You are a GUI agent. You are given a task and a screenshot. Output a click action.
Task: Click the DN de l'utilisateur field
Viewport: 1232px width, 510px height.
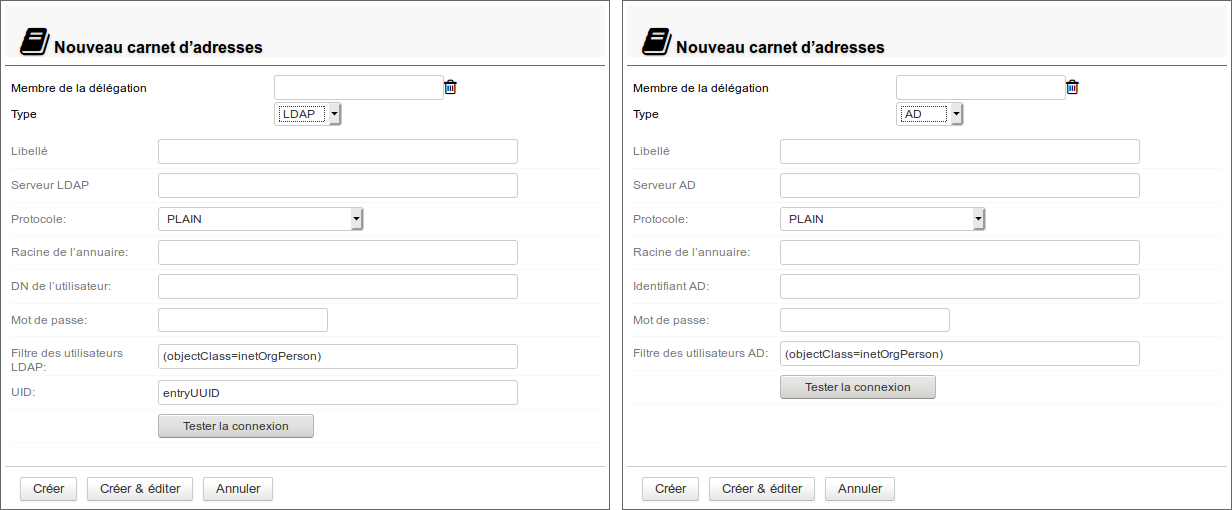337,287
